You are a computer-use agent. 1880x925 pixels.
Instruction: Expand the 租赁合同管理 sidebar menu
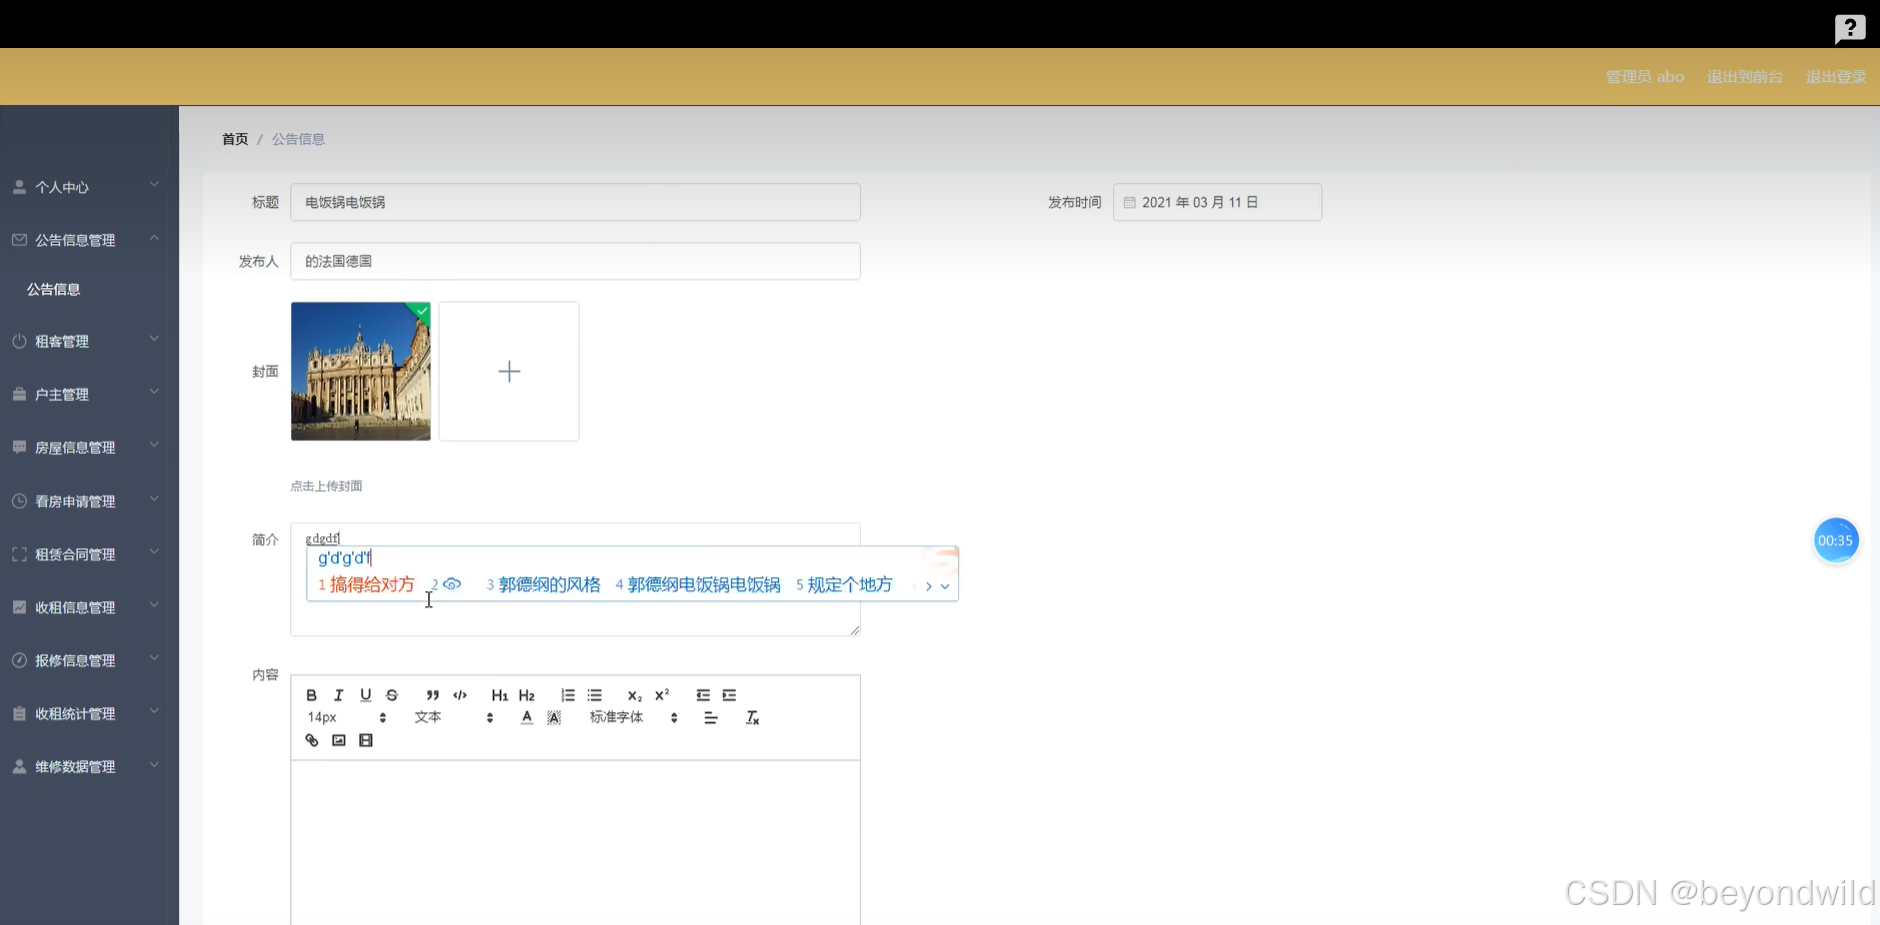coord(89,554)
